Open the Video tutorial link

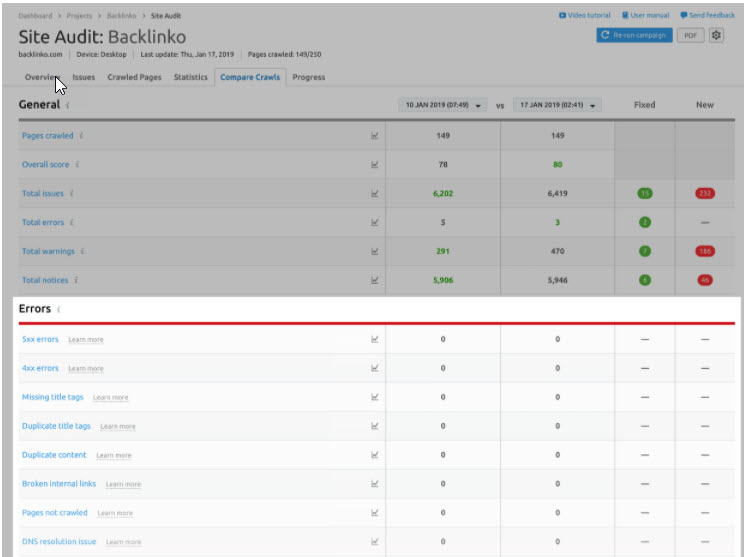(585, 15)
